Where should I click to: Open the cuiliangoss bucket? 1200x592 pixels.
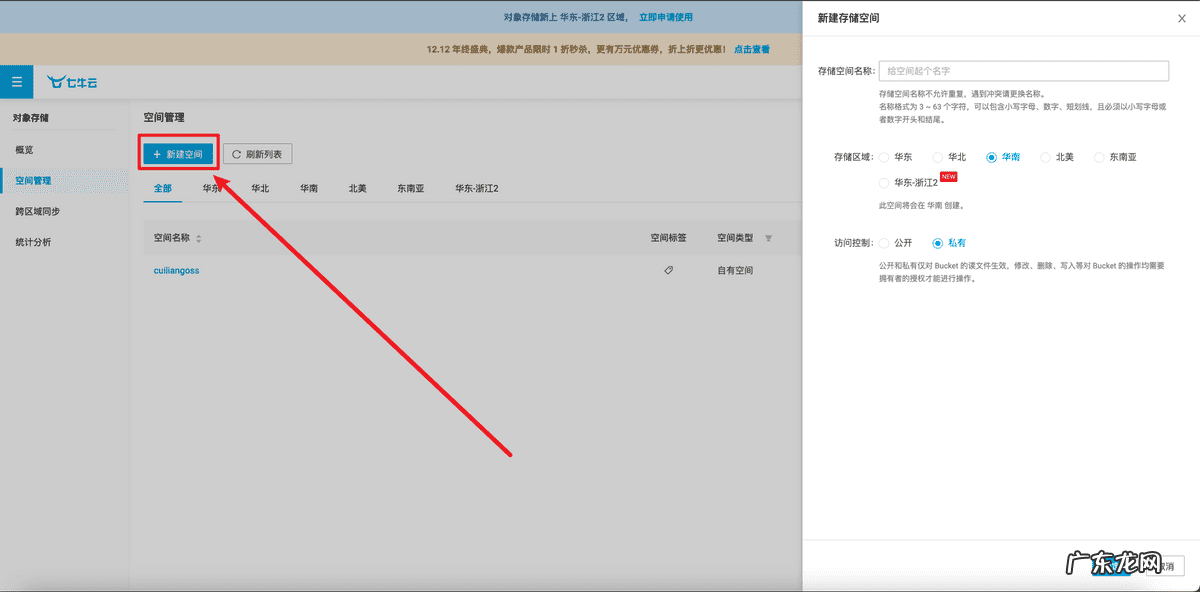(176, 270)
